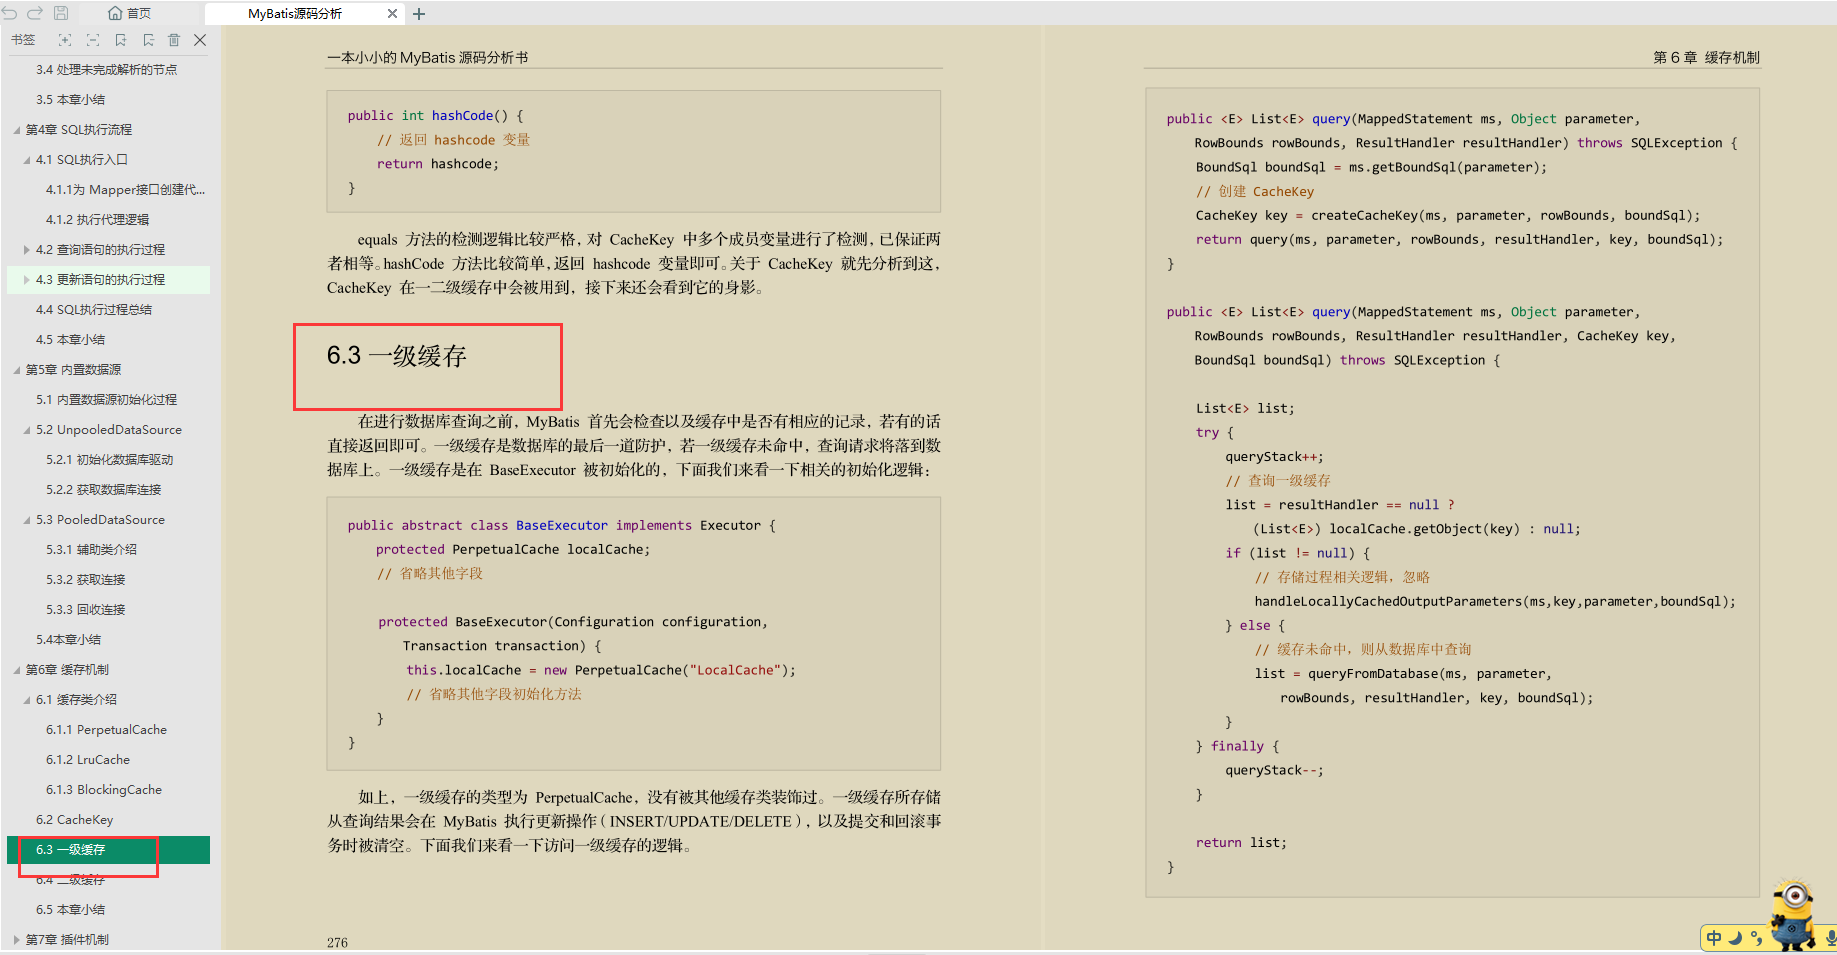Close the 书签 bookmark panel
The height and width of the screenshot is (955, 1837).
click(200, 40)
